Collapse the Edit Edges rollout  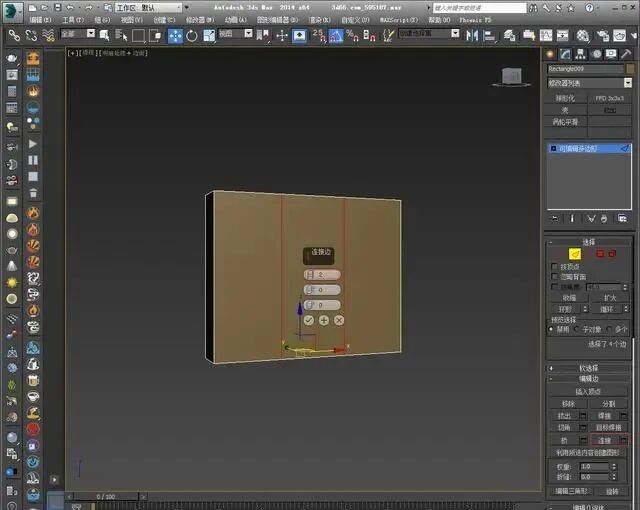589,379
